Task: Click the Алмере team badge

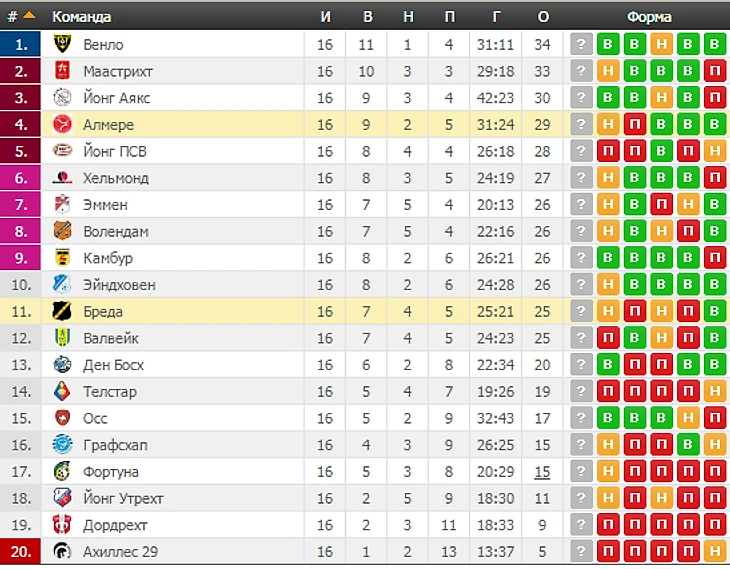Action: pyautogui.click(x=62, y=124)
